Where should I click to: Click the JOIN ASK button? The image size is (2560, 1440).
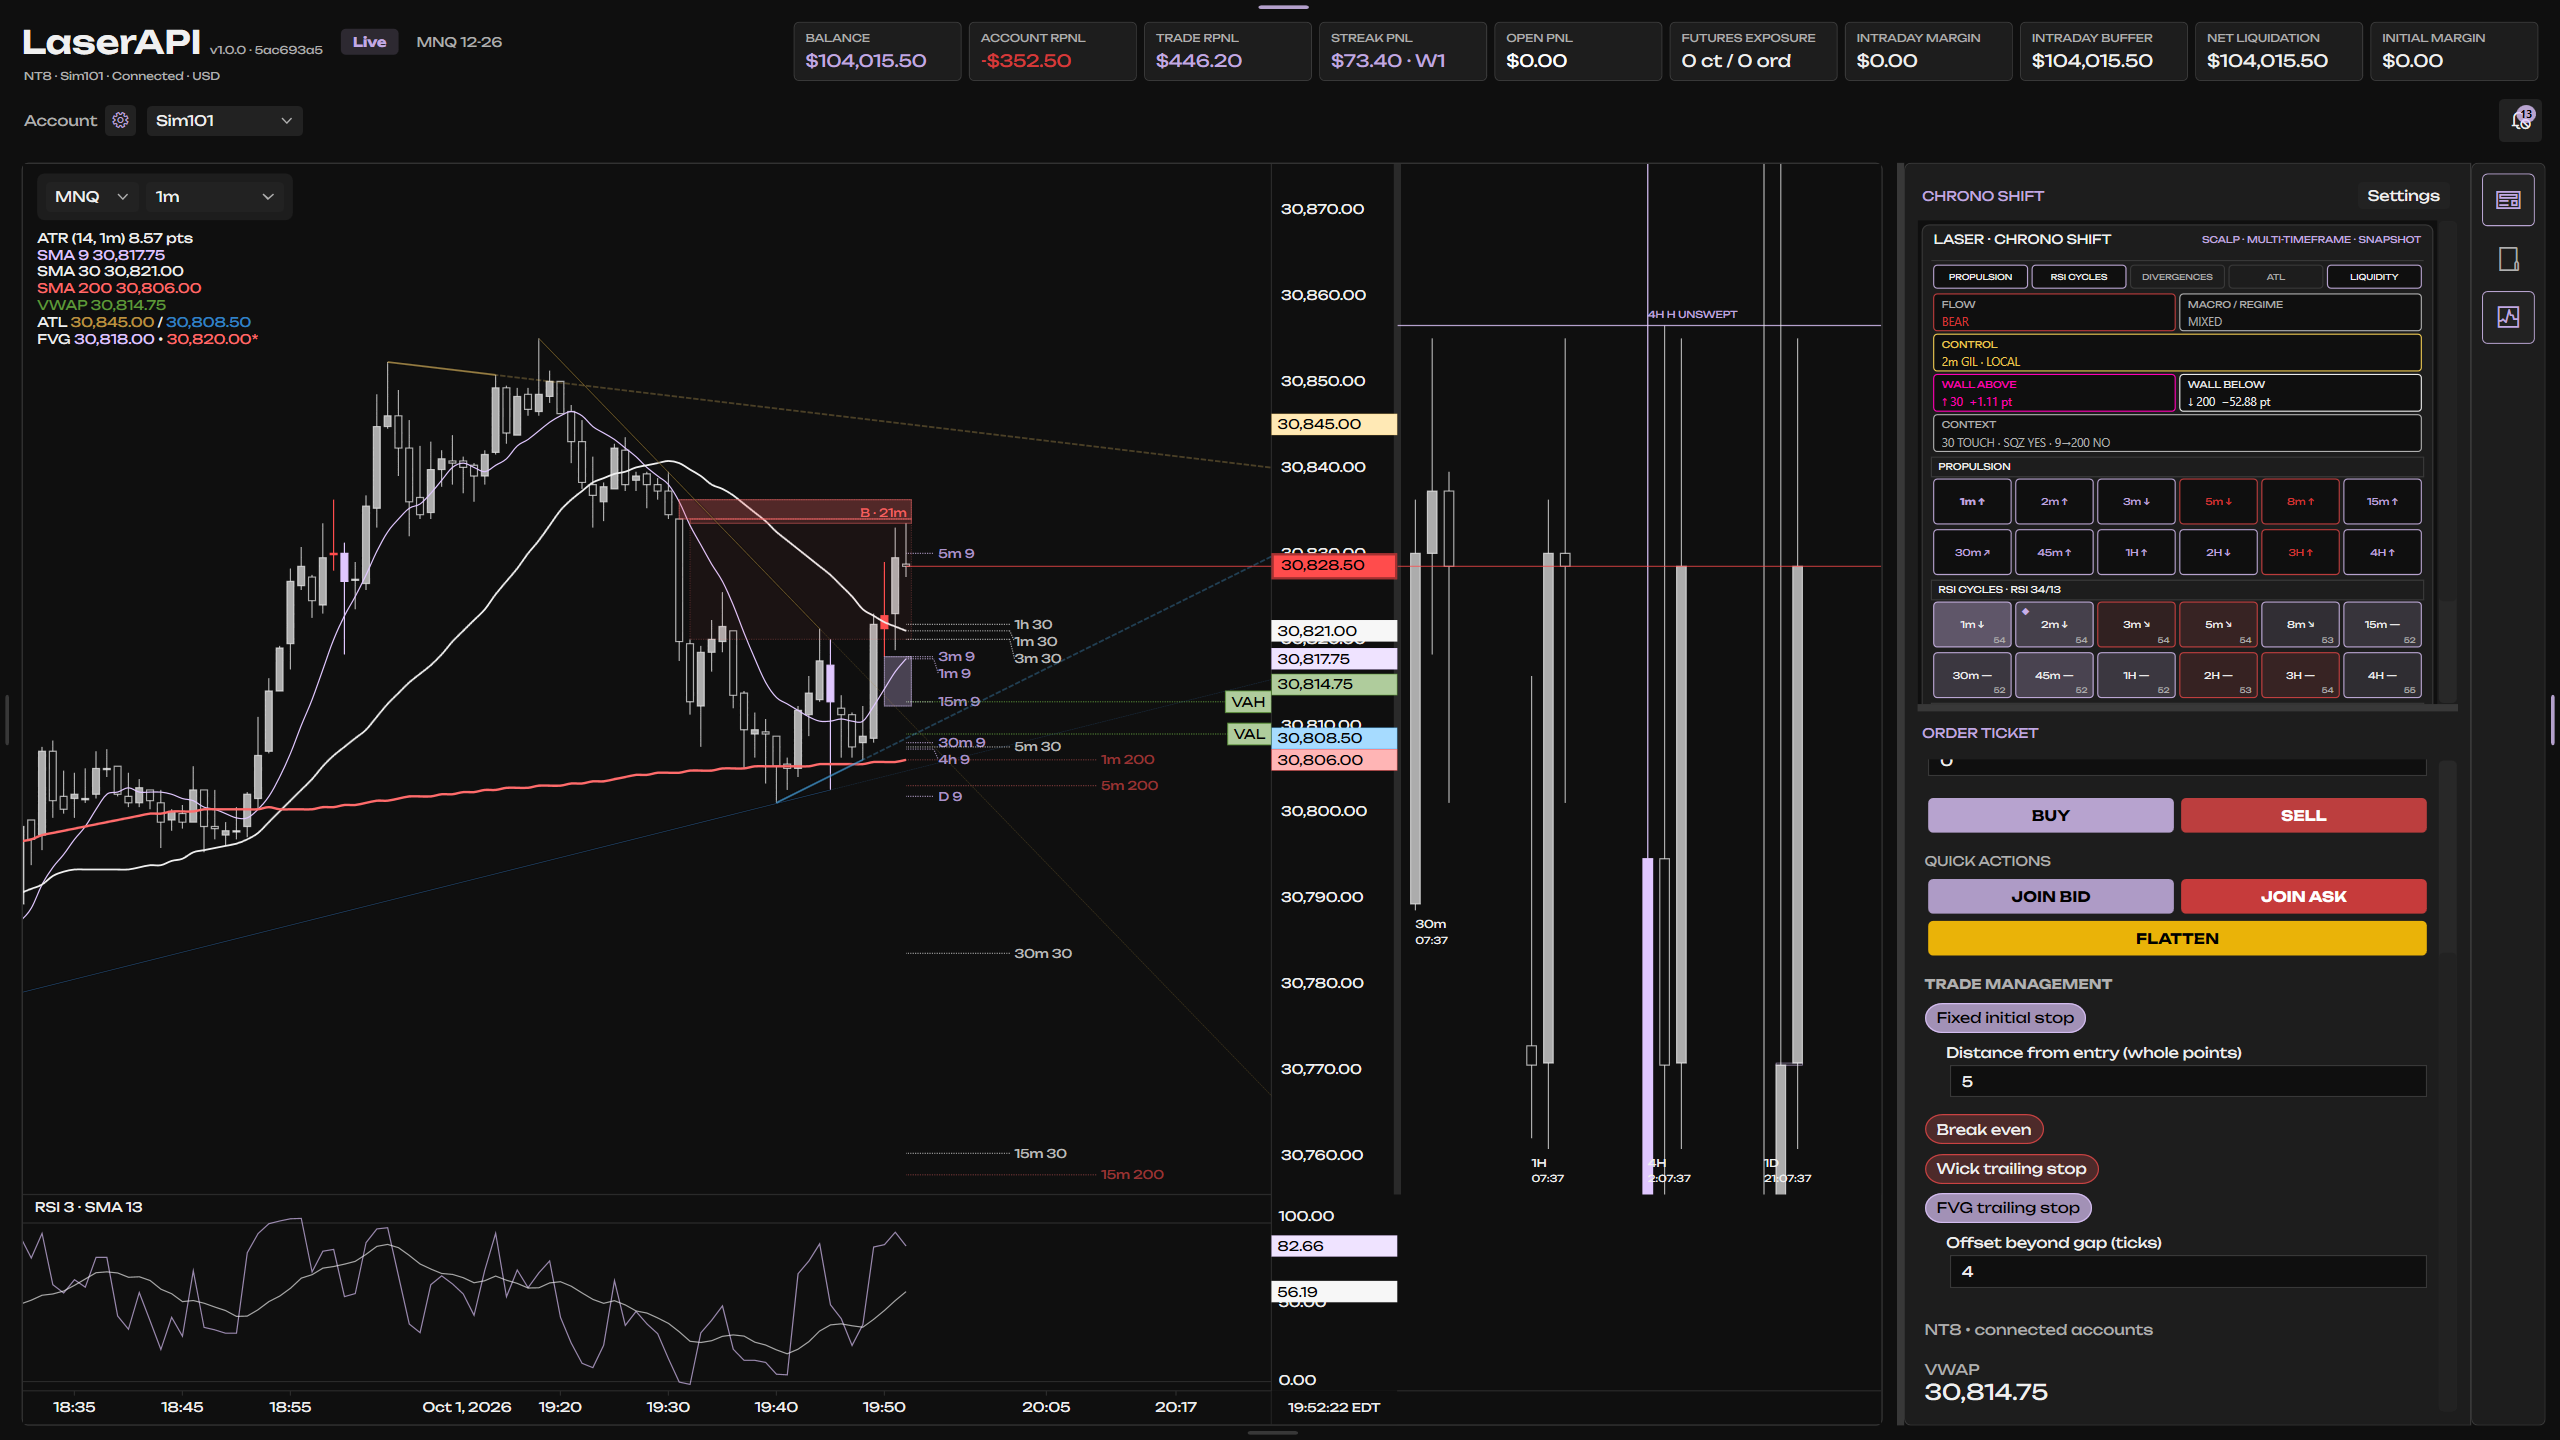[x=2303, y=897]
